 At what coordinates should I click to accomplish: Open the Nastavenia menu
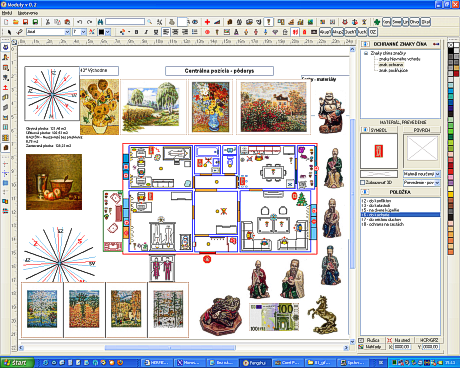click(x=28, y=13)
